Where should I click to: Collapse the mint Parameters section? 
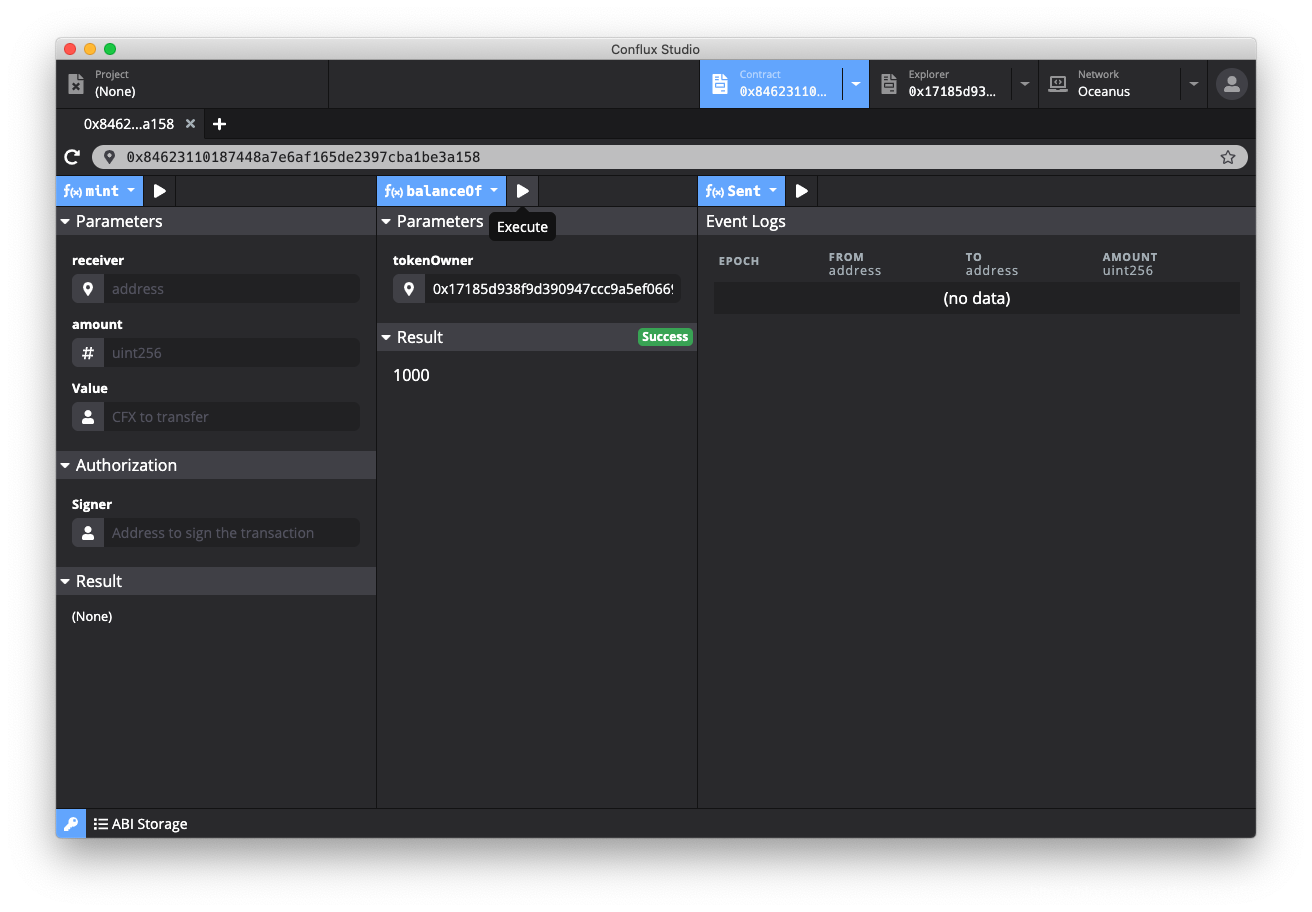click(x=216, y=221)
